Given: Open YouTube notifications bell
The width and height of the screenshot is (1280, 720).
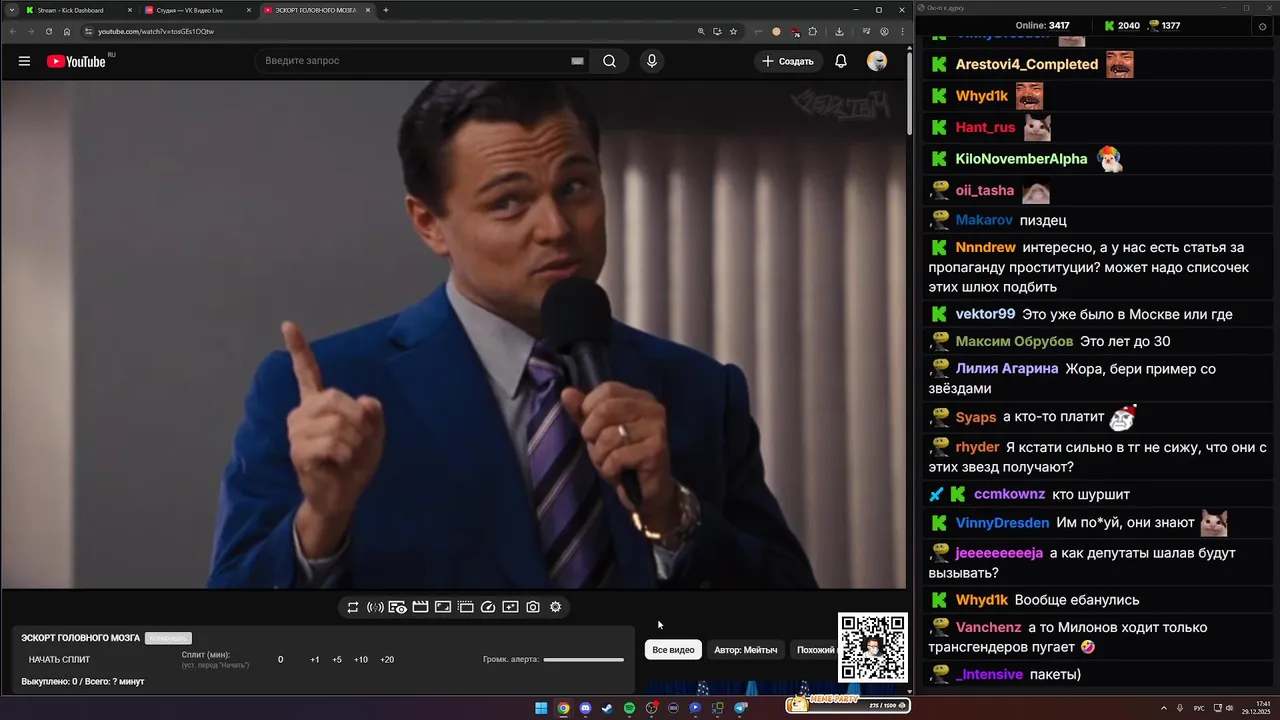Looking at the screenshot, I should (x=841, y=61).
